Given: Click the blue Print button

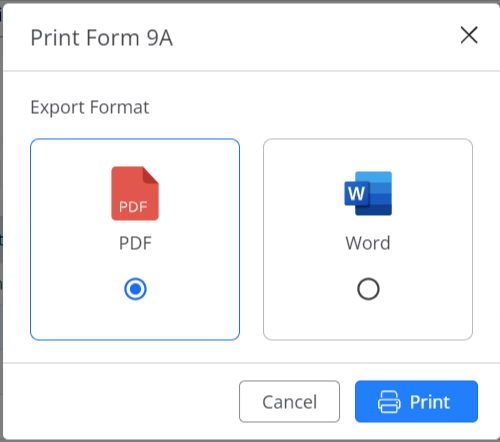Looking at the screenshot, I should (416, 401).
